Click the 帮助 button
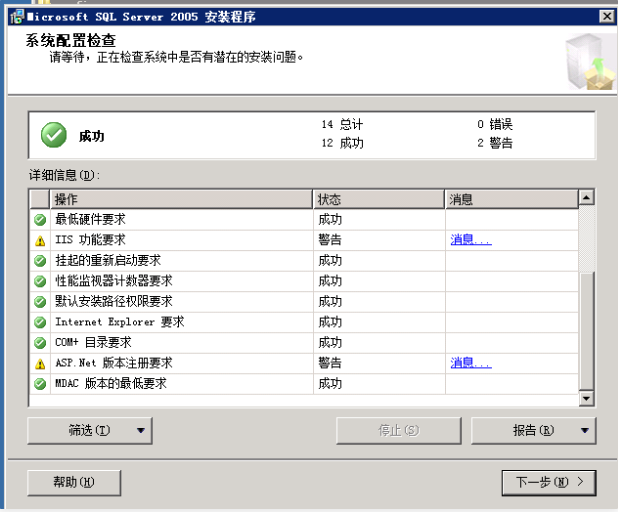 pyautogui.click(x=74, y=482)
